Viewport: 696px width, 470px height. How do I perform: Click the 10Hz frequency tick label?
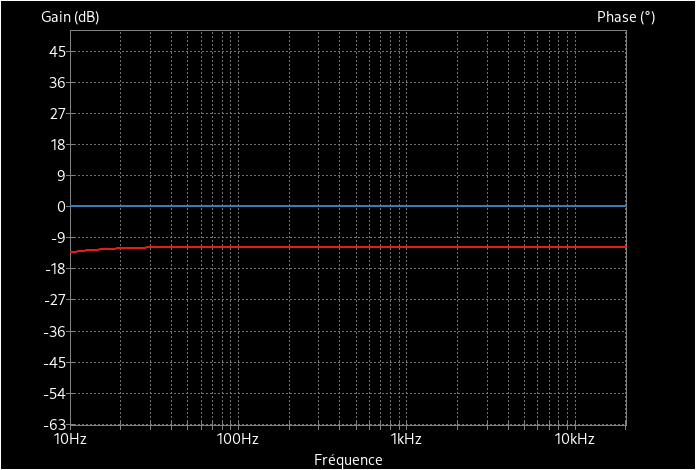pyautogui.click(x=69, y=439)
